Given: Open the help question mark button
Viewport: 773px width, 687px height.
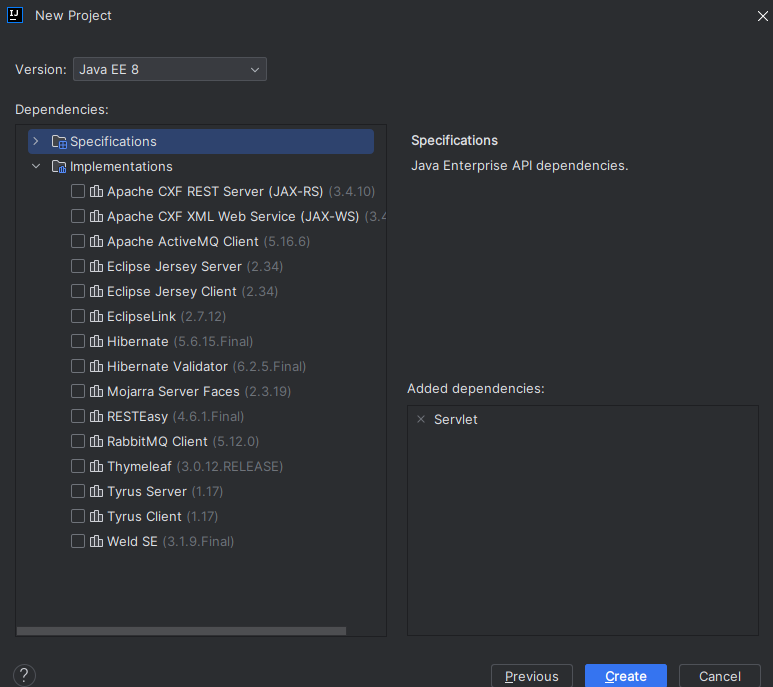Looking at the screenshot, I should tap(24, 675).
